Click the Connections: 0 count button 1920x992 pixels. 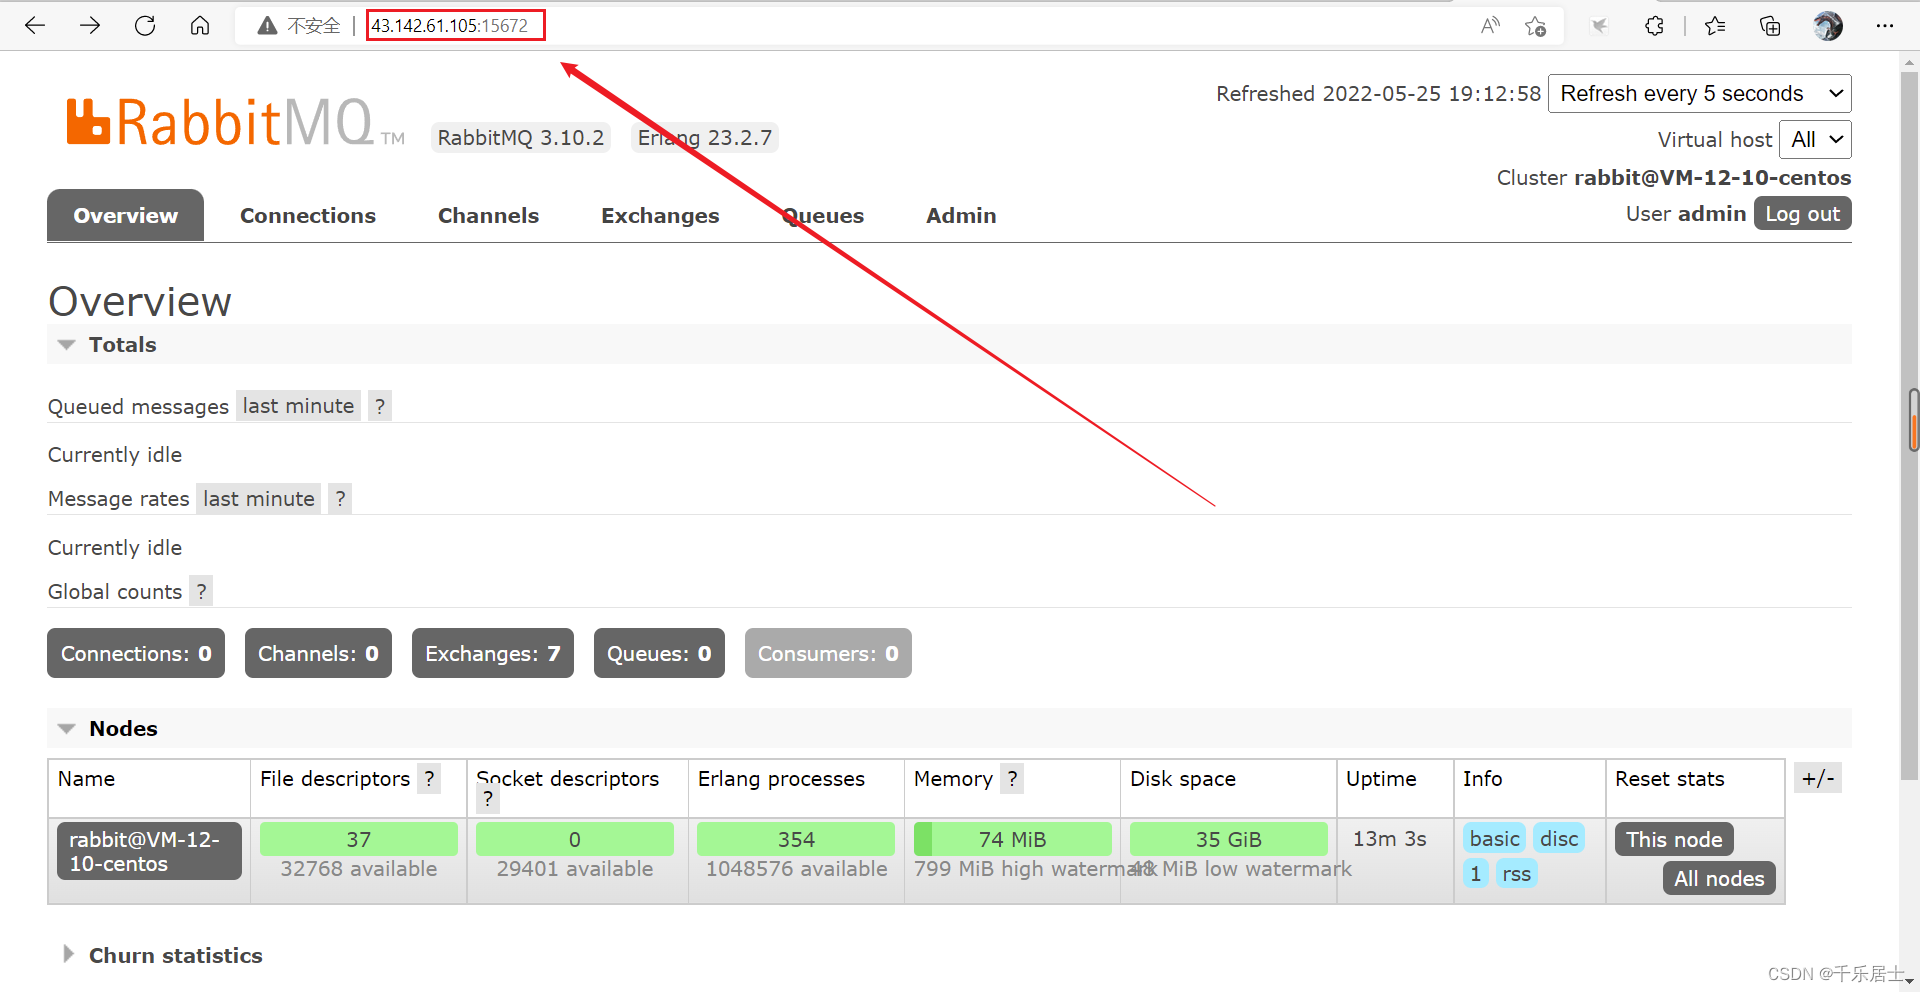pyautogui.click(x=136, y=653)
